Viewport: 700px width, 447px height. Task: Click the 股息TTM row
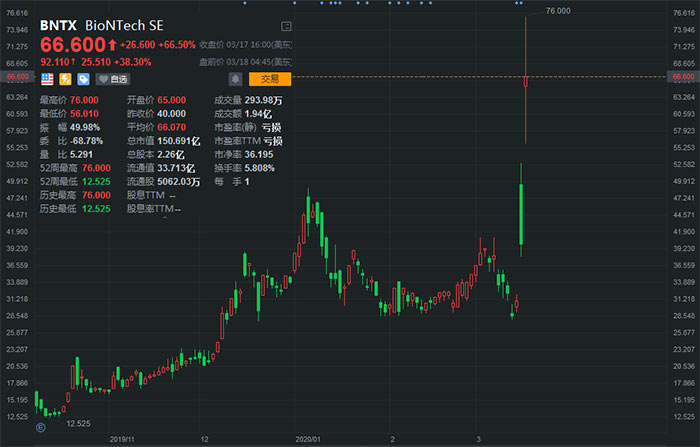[x=151, y=195]
